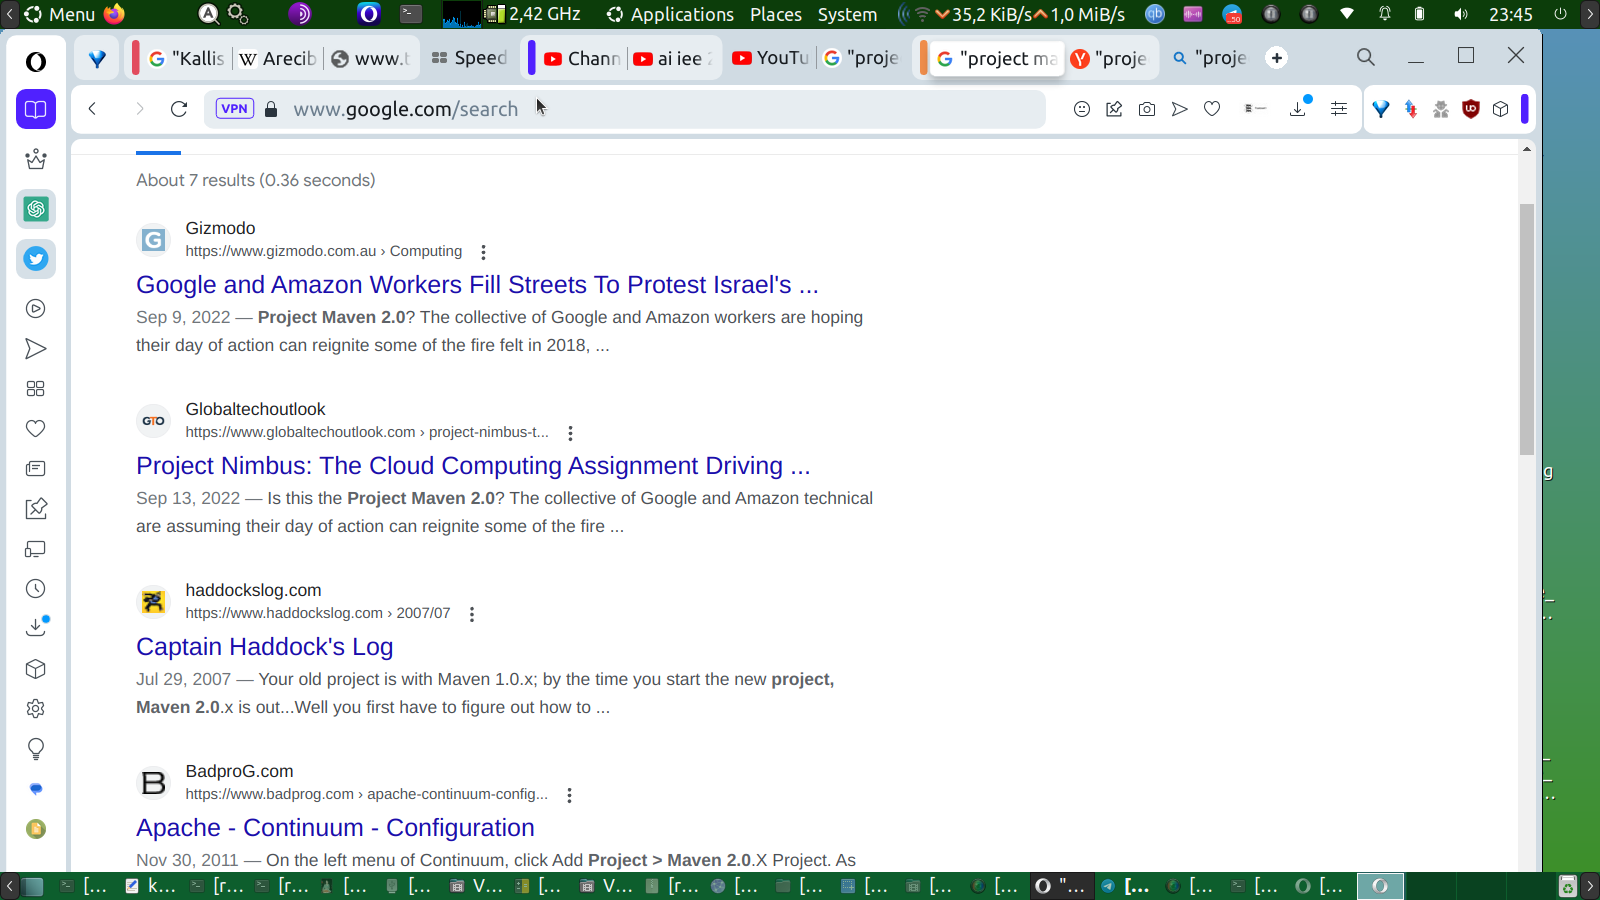Open Extensions cube in the sidebar

[36, 669]
